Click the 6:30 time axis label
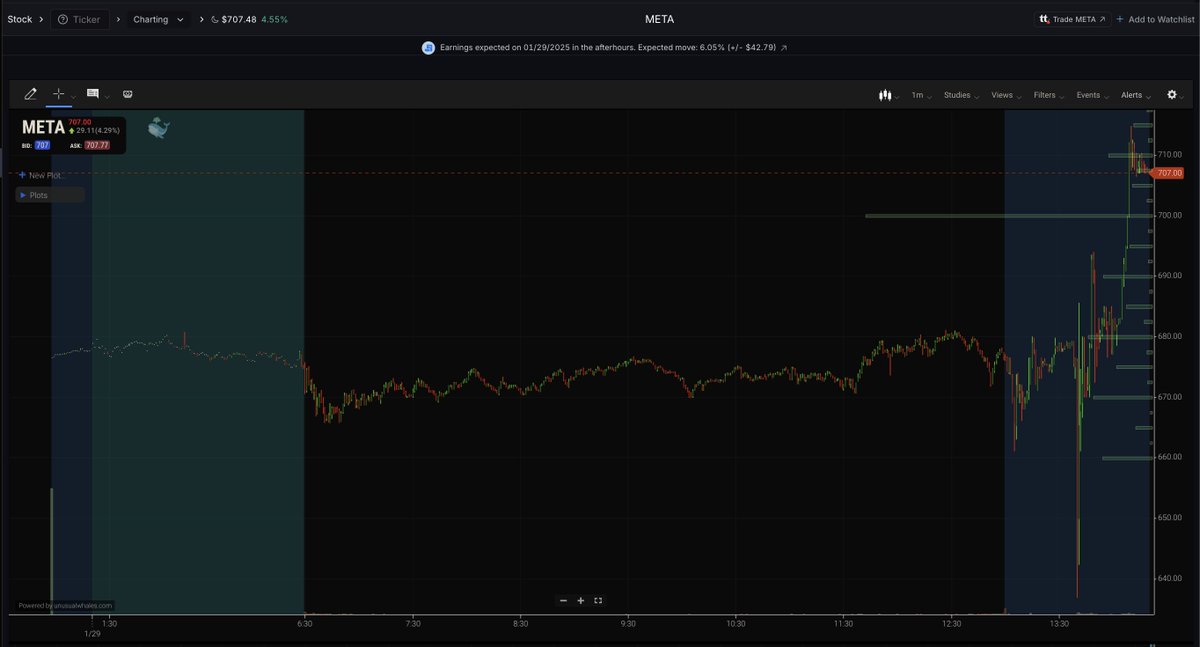The width and height of the screenshot is (1200, 647). 304,624
